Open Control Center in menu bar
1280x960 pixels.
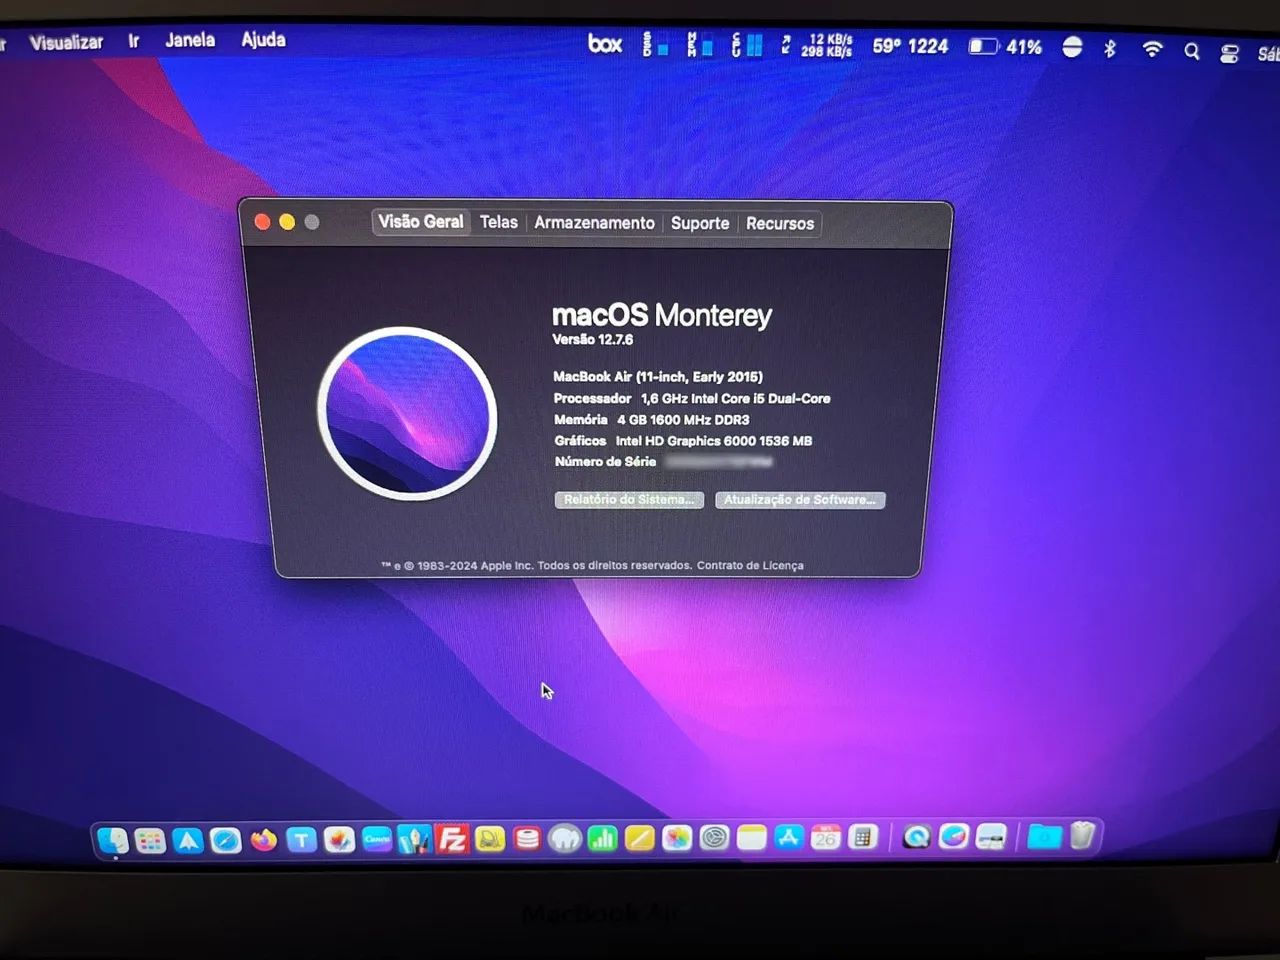tap(1229, 53)
